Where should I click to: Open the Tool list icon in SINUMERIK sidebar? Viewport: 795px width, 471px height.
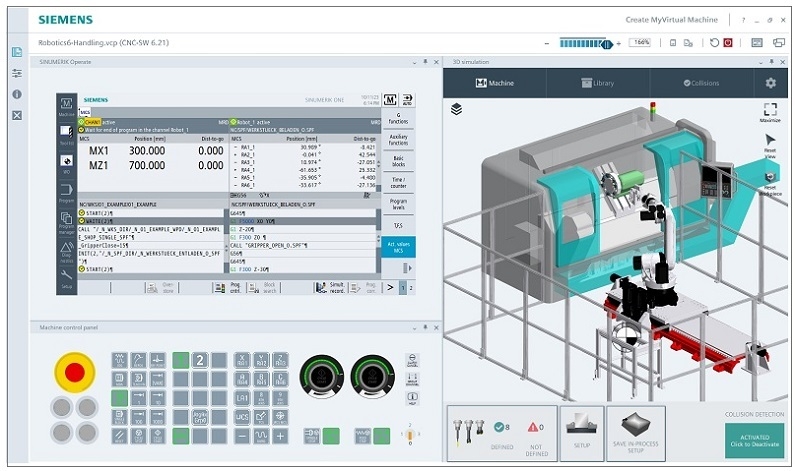click(66, 134)
